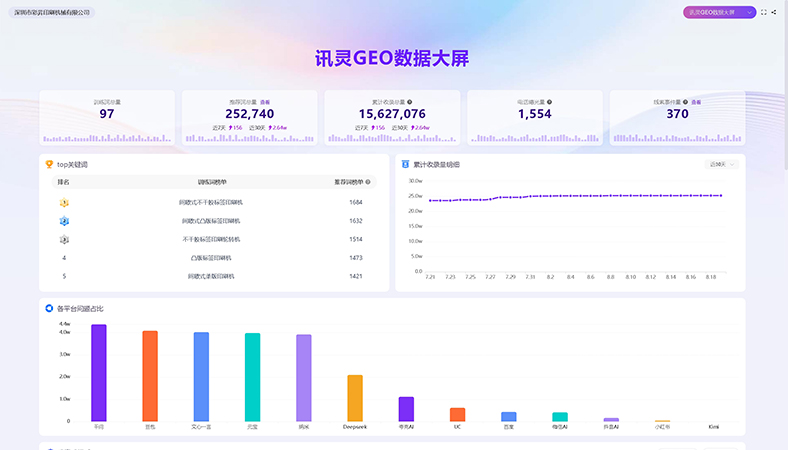
Task: Select the blue rank 2 medal
Action: point(64,221)
